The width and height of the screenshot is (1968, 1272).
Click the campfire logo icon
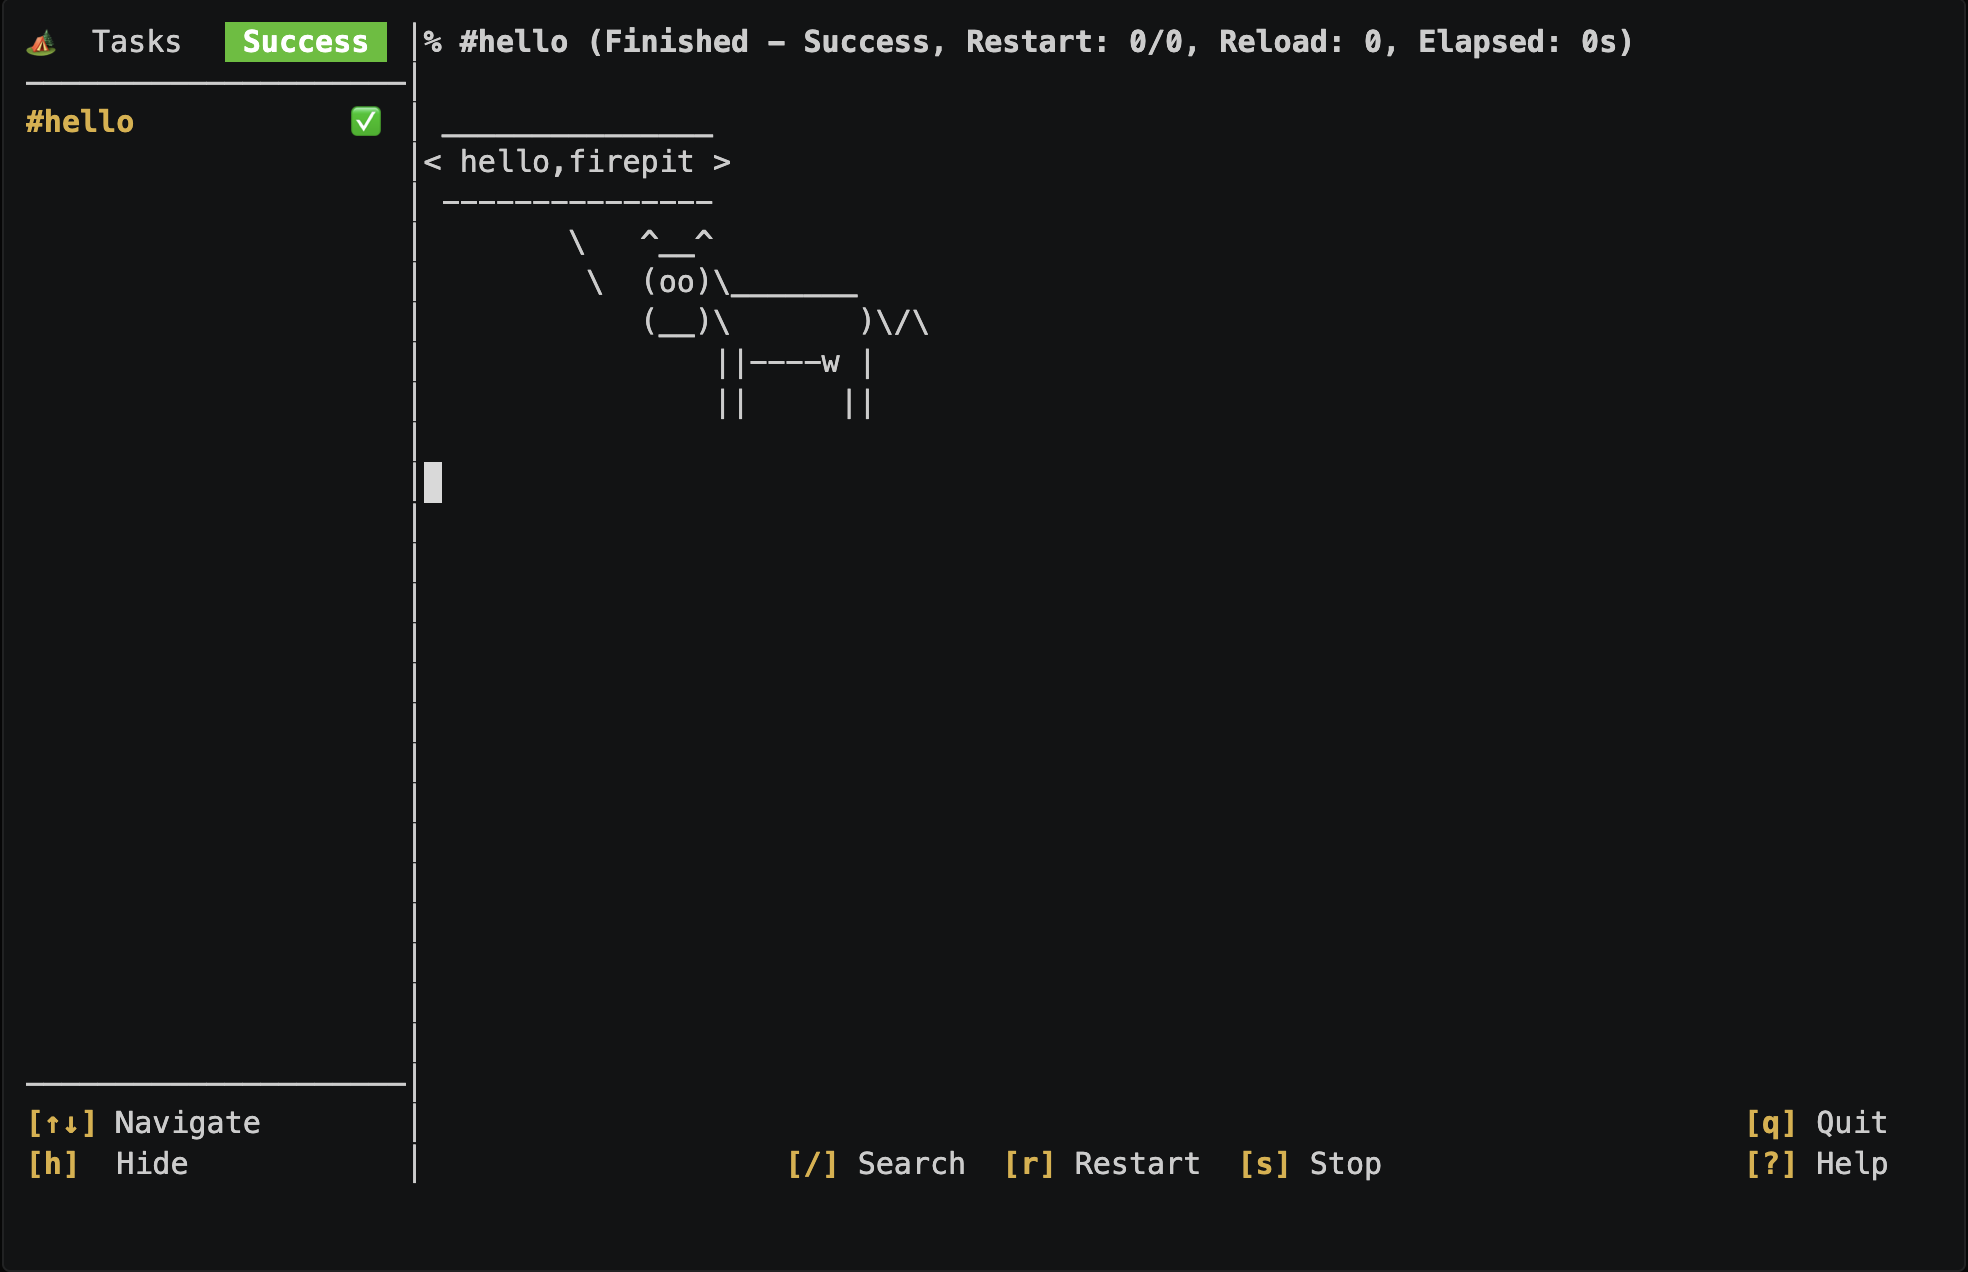click(x=42, y=42)
